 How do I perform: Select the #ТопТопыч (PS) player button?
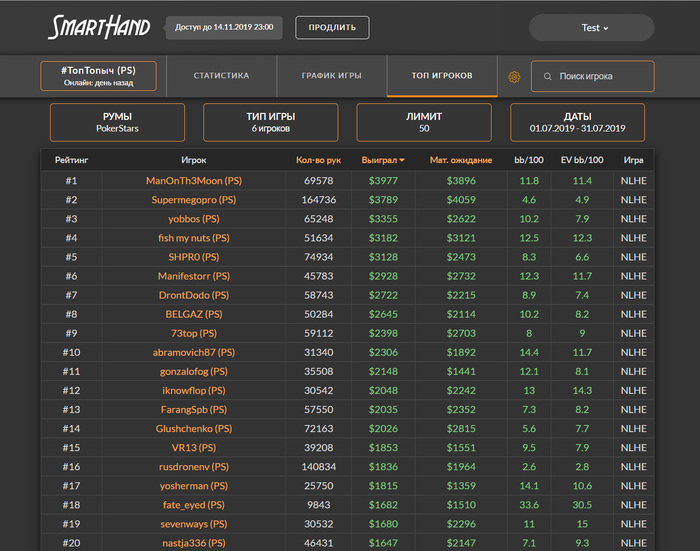pyautogui.click(x=98, y=76)
